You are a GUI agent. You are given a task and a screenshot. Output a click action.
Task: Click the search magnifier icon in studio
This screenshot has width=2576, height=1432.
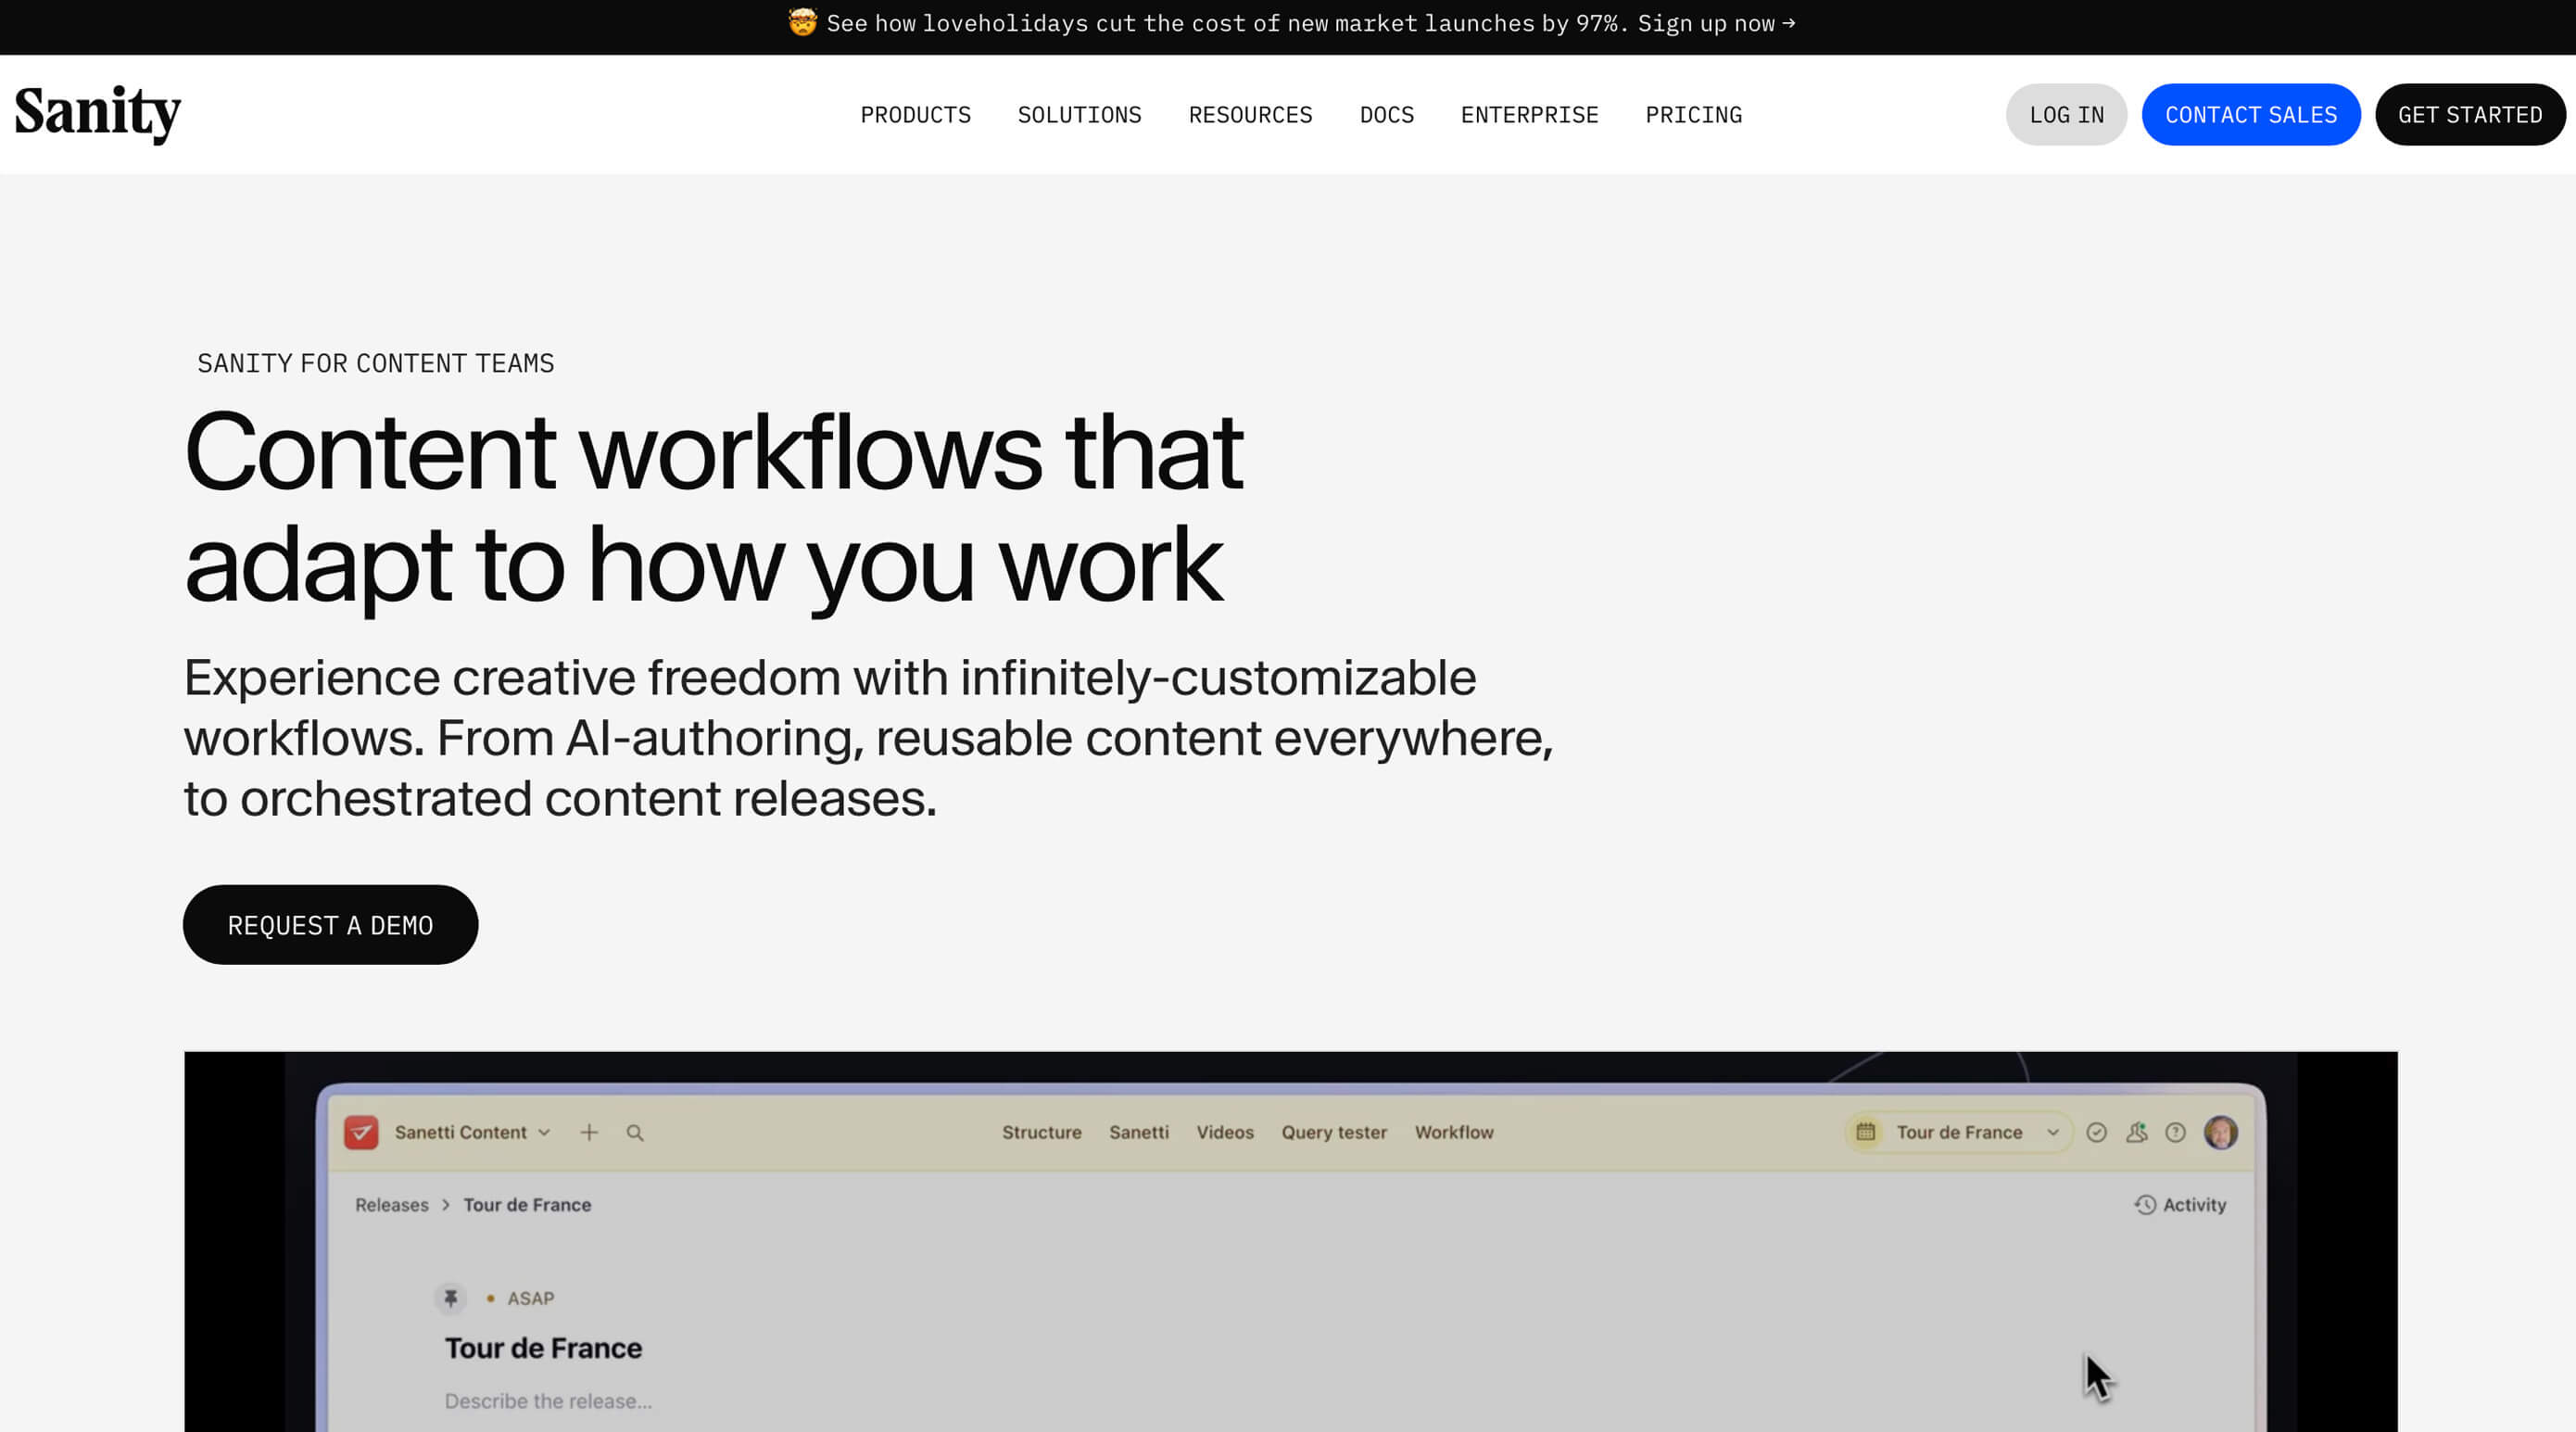point(635,1132)
